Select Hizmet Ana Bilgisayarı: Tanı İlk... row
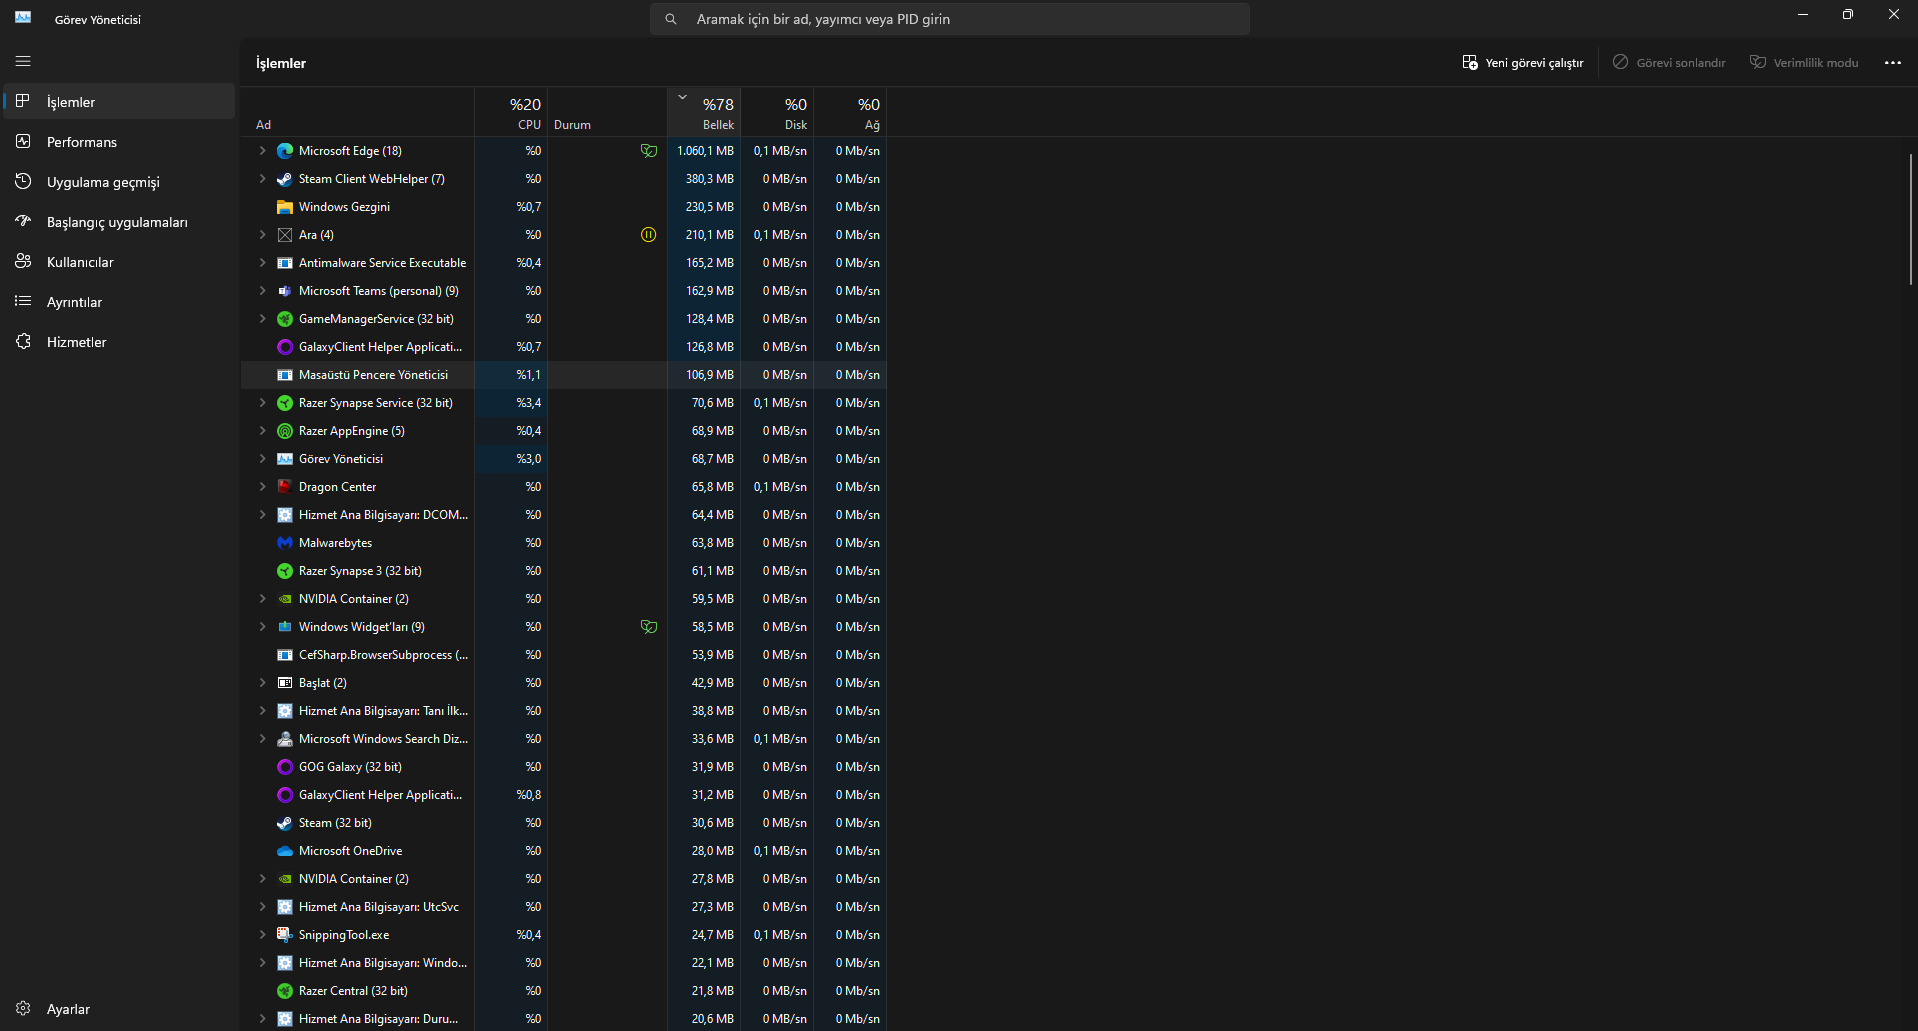The width and height of the screenshot is (1918, 1031). point(564,711)
